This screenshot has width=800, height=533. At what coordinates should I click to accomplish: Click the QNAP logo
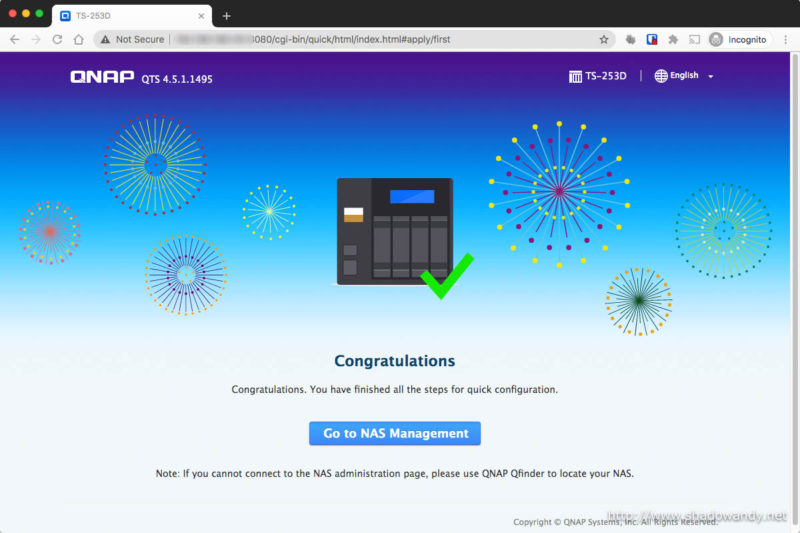[x=102, y=77]
